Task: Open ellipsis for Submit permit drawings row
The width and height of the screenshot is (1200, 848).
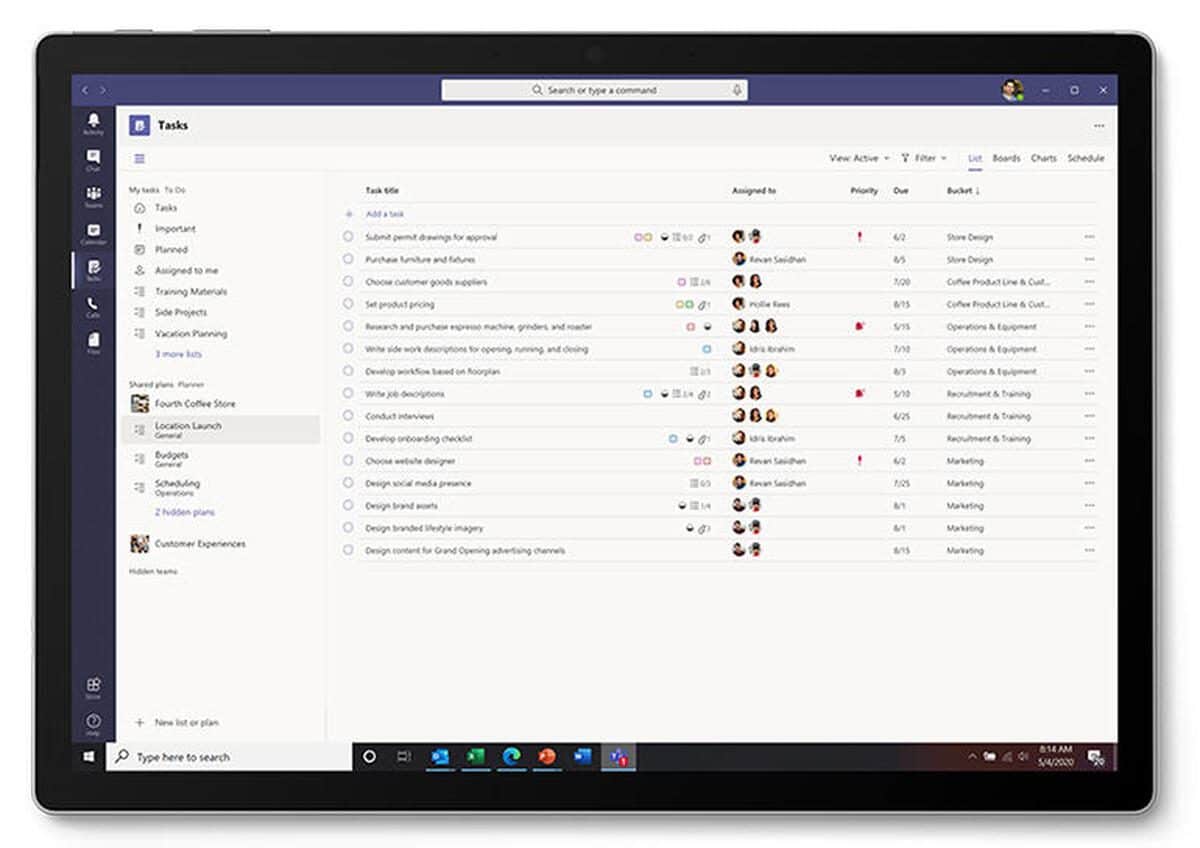Action: click(1089, 237)
